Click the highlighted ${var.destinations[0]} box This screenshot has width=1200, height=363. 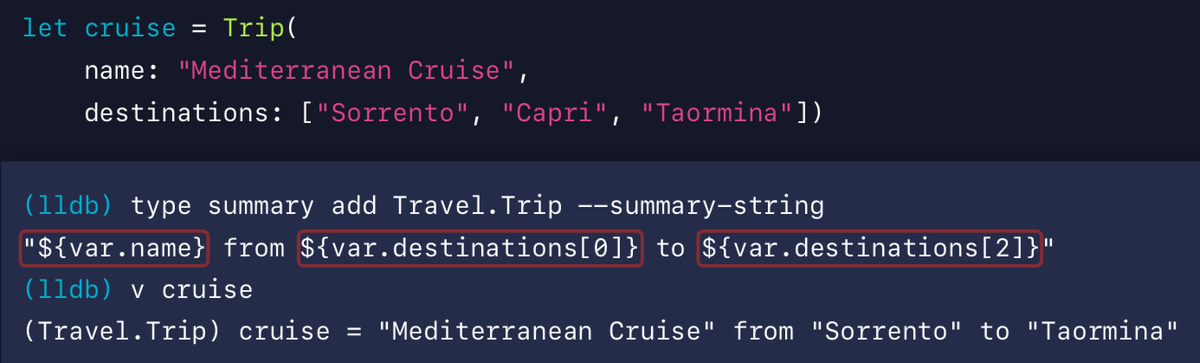point(469,248)
